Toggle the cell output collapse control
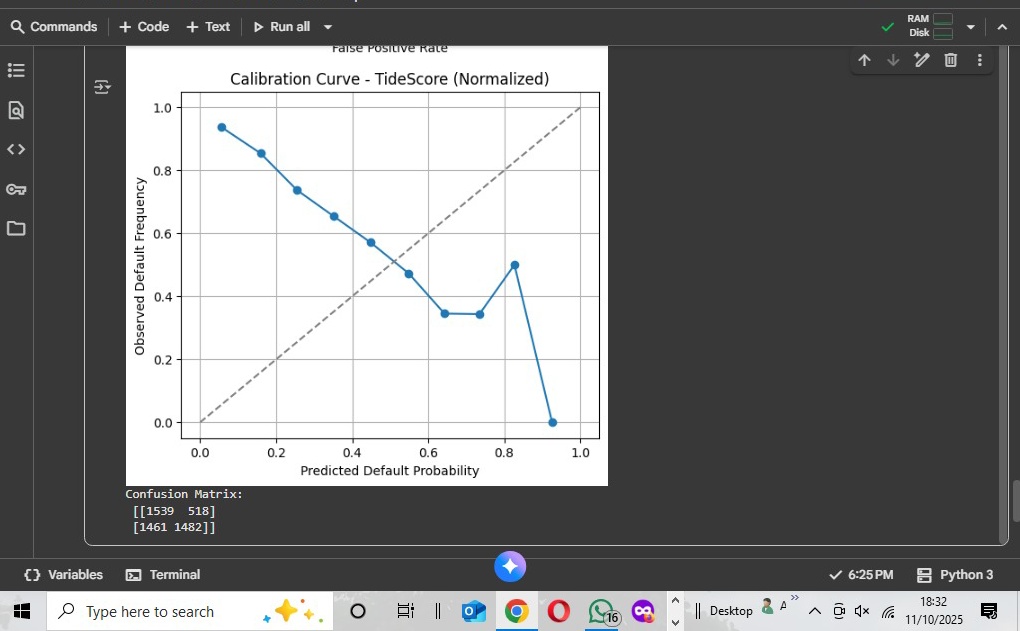Screen dimensions: 1020x631 (x=102, y=87)
